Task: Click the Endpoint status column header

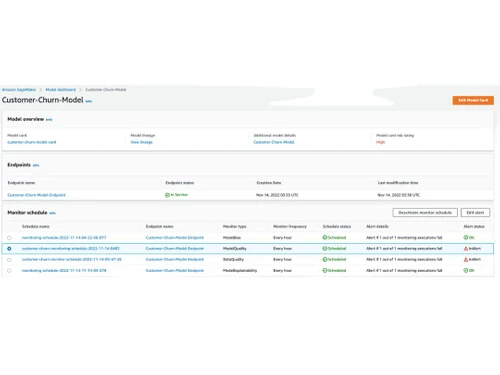Action: pyautogui.click(x=180, y=183)
